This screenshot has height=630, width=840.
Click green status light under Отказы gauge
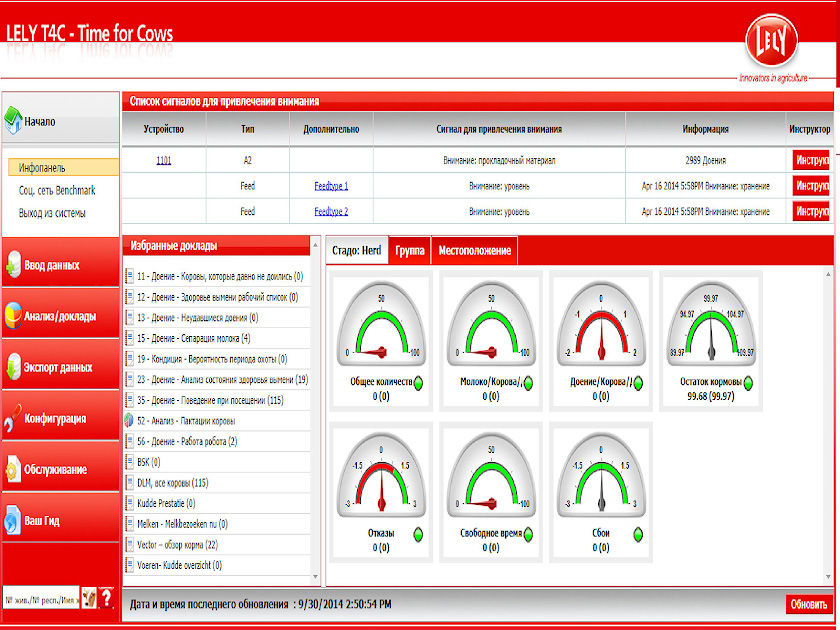coord(418,534)
